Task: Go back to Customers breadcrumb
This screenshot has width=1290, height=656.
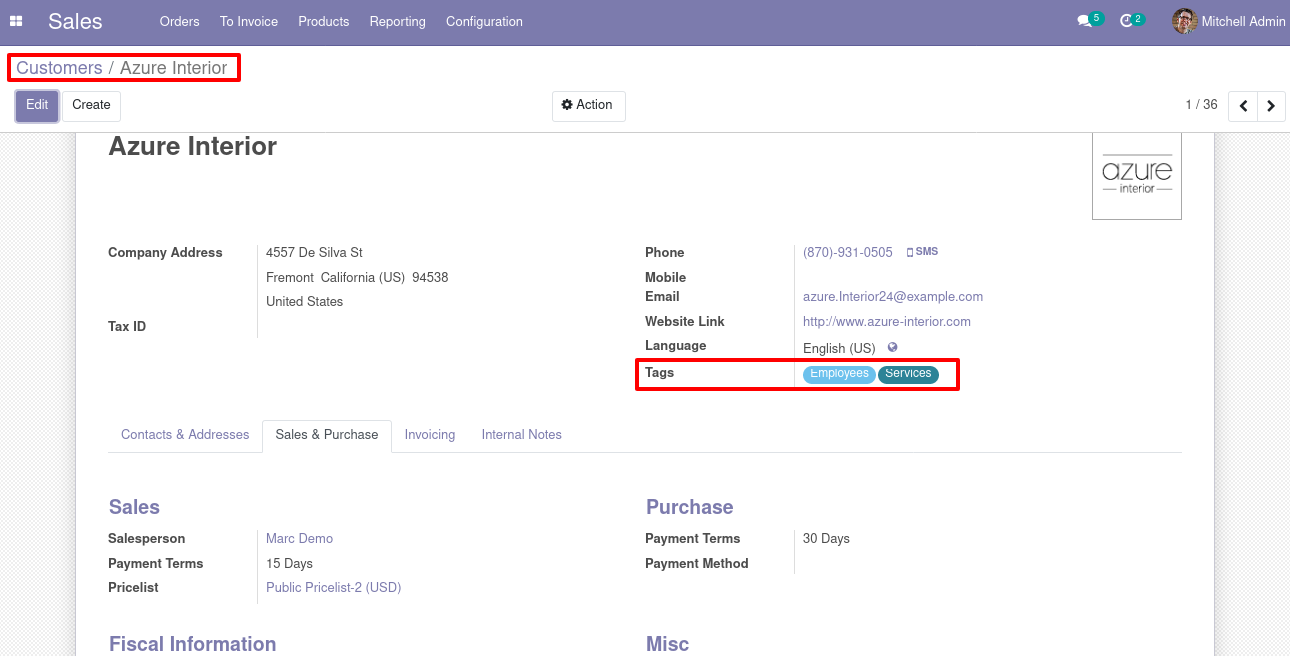Action: click(x=59, y=68)
